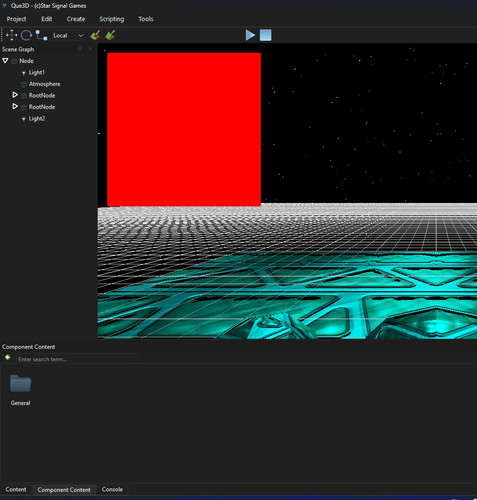Float the Scene Graph panel
The height and width of the screenshot is (500, 477).
point(80,49)
